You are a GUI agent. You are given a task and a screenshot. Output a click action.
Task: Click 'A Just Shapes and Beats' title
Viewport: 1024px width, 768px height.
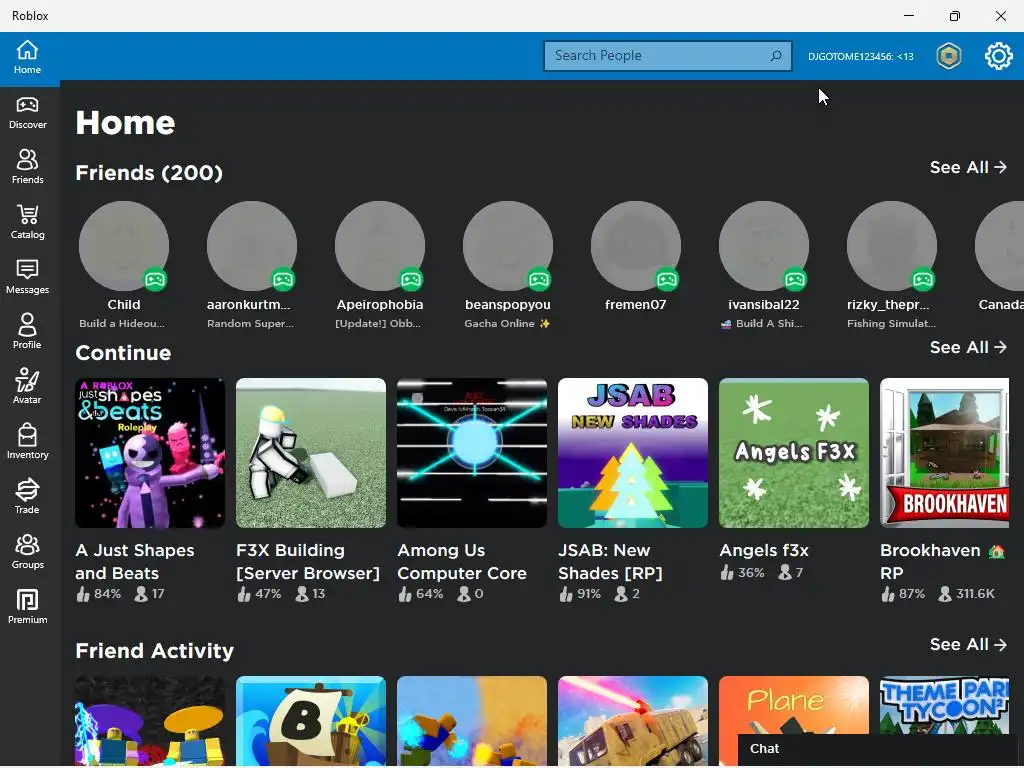click(135, 562)
